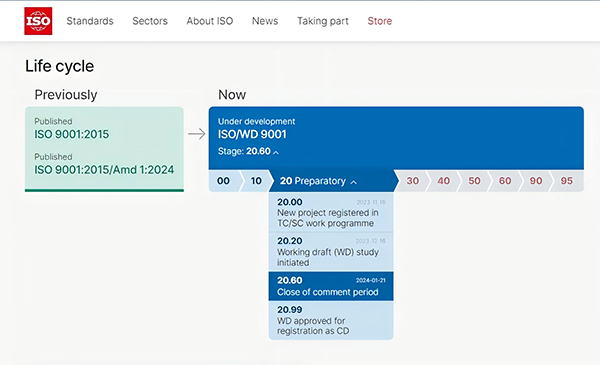Select stage 30 in life cycle

point(412,181)
